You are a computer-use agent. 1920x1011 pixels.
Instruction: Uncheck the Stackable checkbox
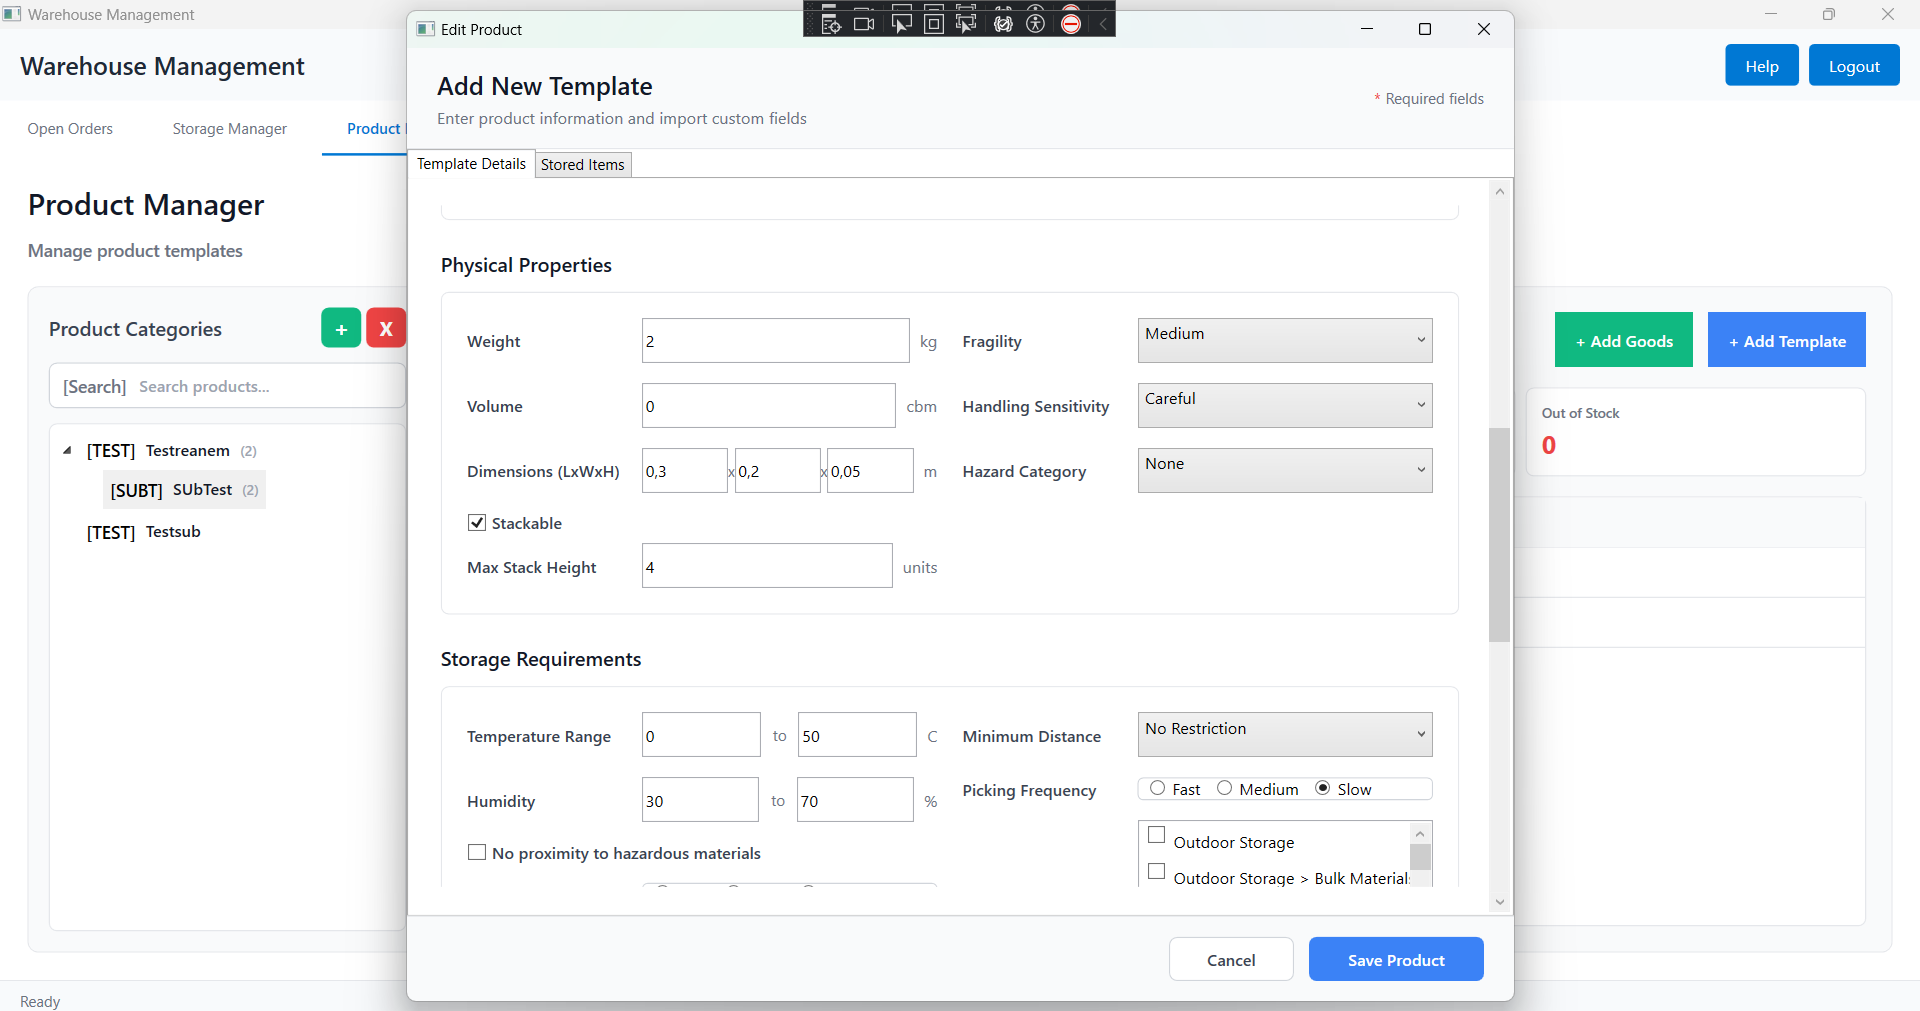[477, 523]
